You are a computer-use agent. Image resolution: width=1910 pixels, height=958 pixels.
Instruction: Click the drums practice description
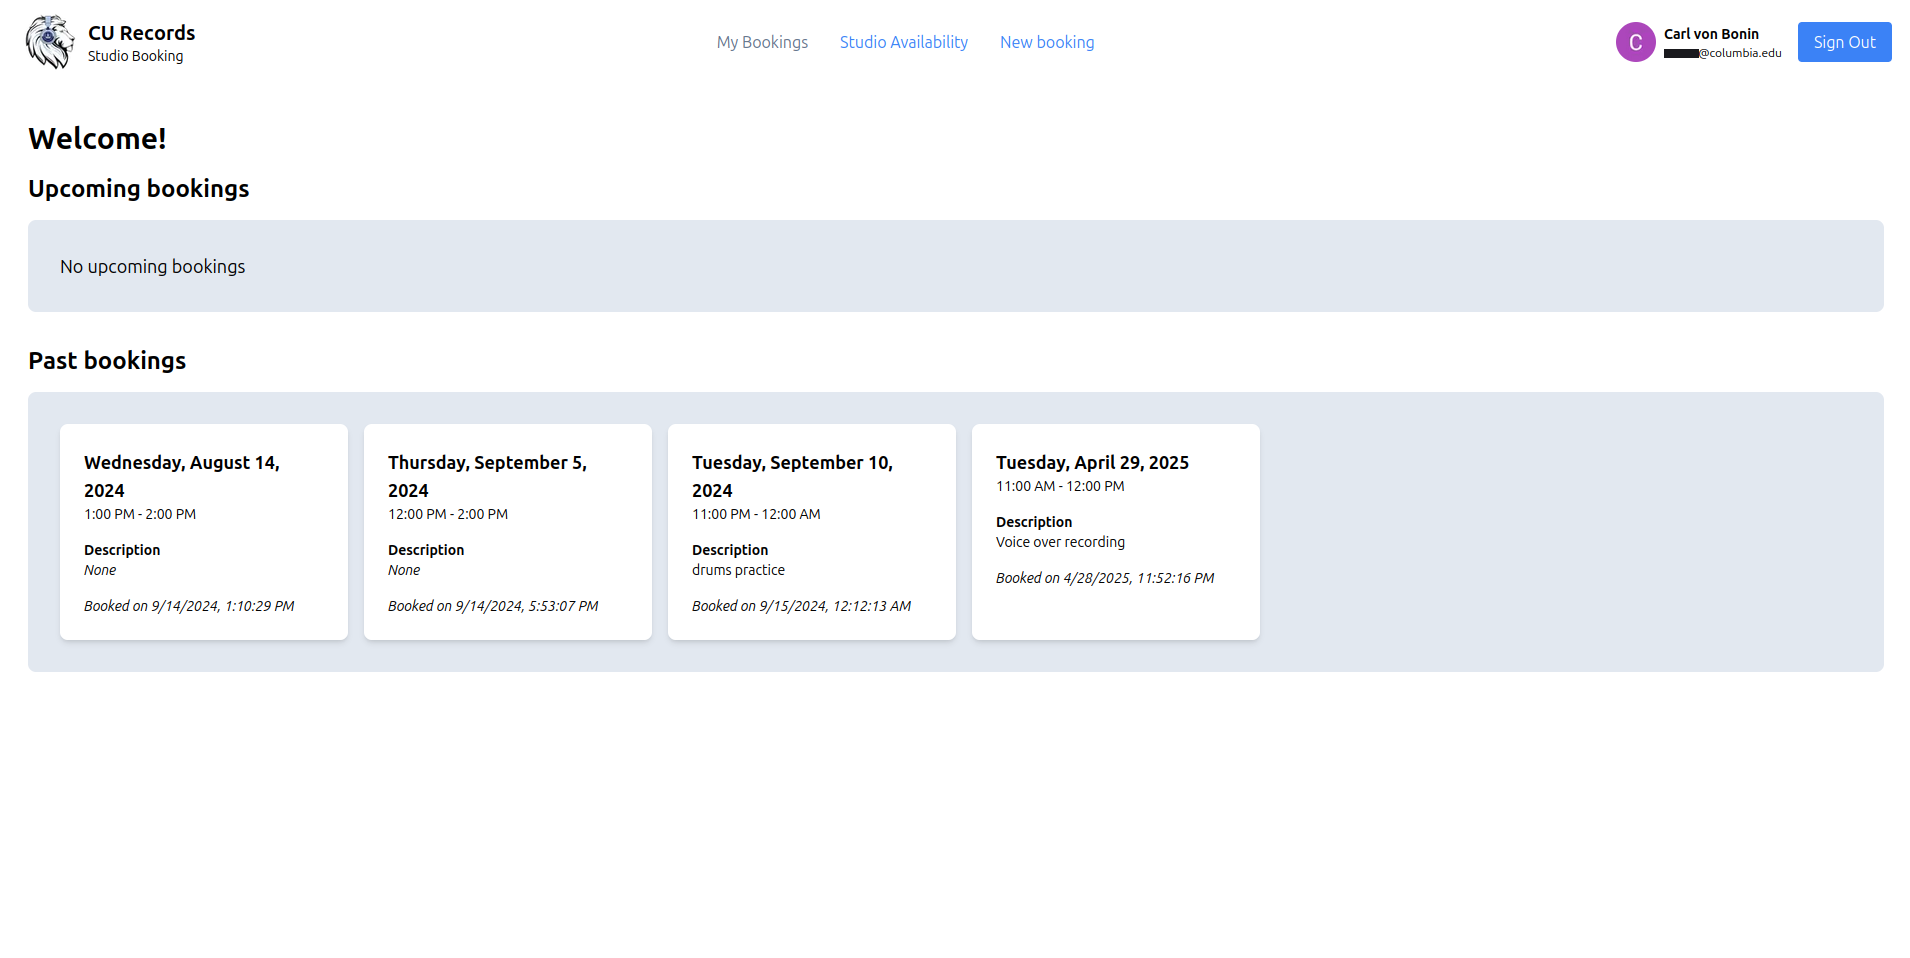[738, 570]
